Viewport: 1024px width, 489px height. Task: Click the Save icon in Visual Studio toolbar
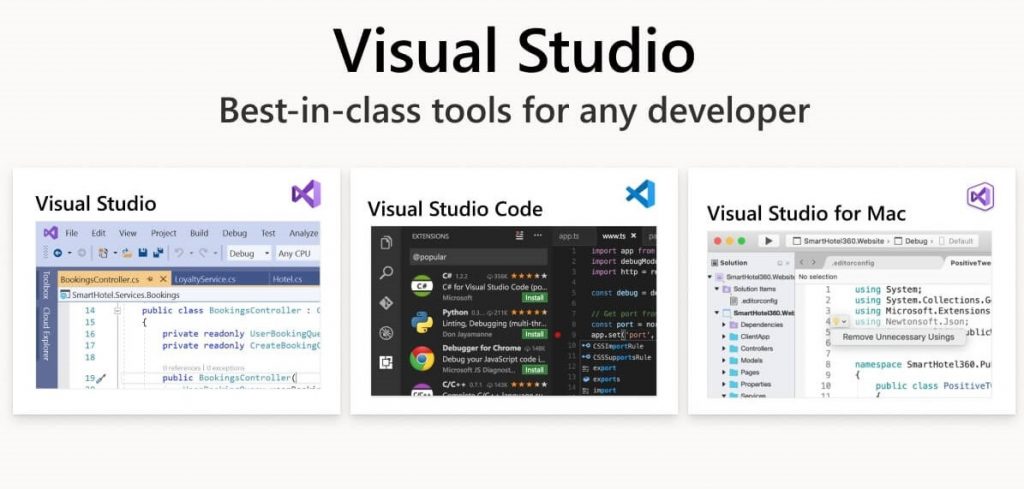pyautogui.click(x=143, y=254)
